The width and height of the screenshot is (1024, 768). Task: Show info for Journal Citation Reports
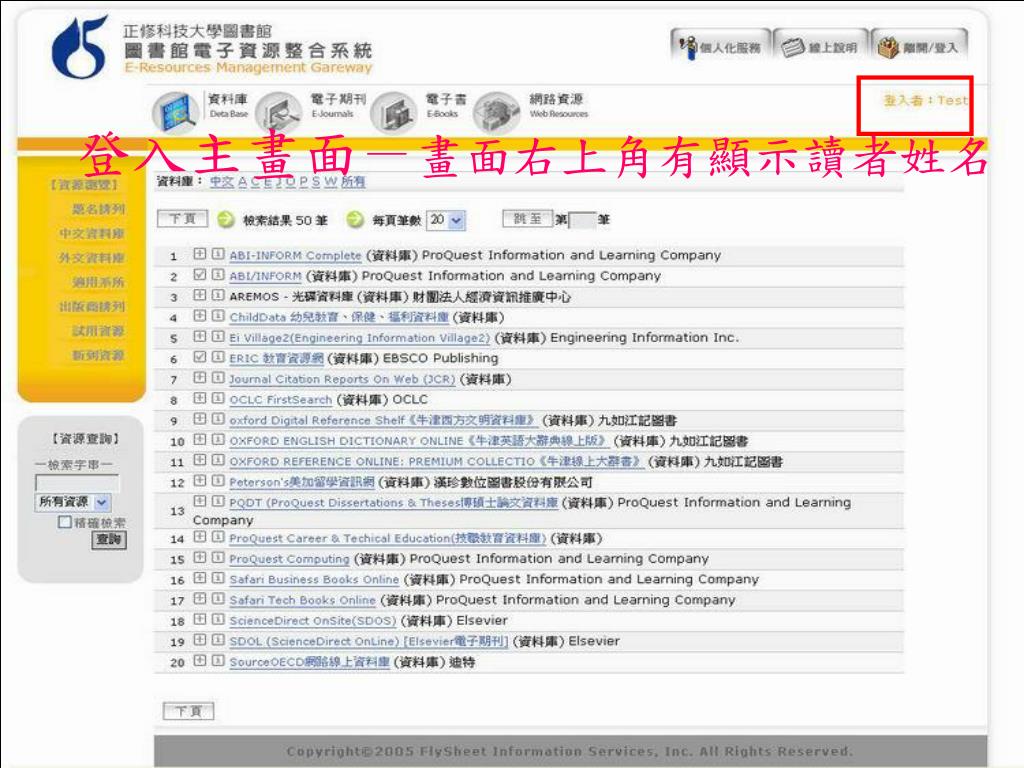[x=218, y=377]
